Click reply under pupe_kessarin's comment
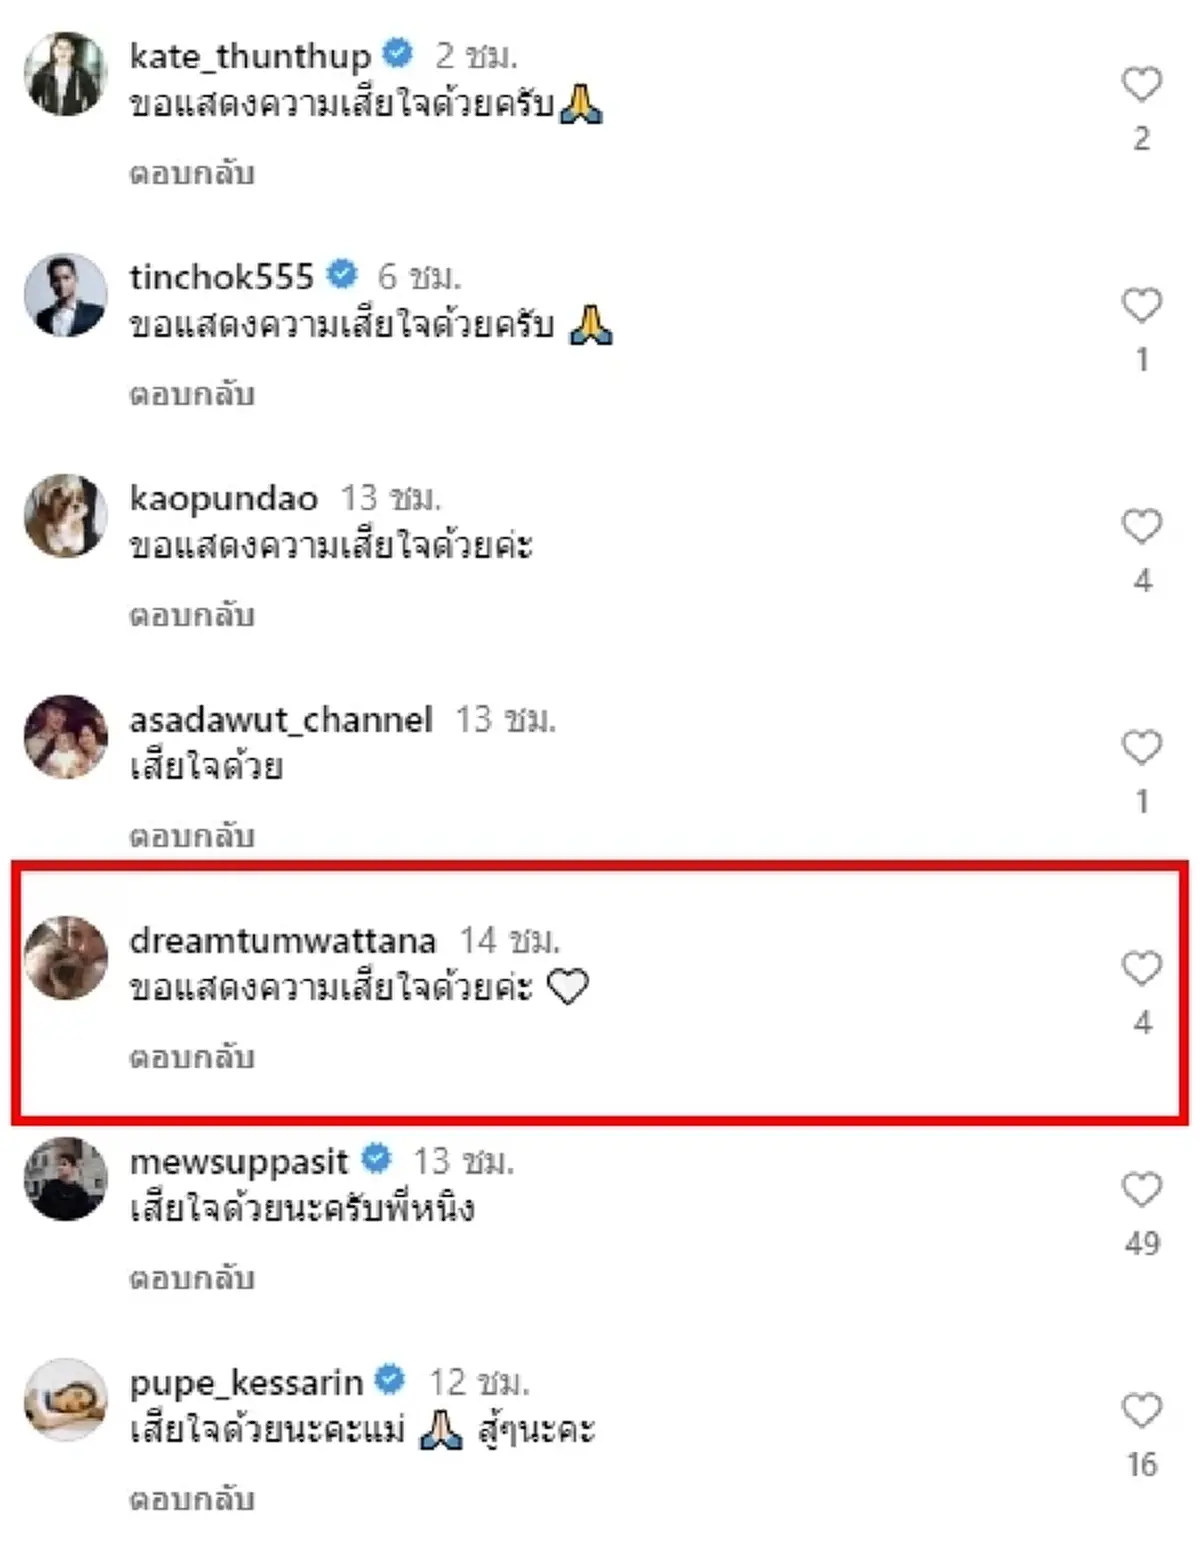Image resolution: width=1200 pixels, height=1563 pixels. (190, 1500)
